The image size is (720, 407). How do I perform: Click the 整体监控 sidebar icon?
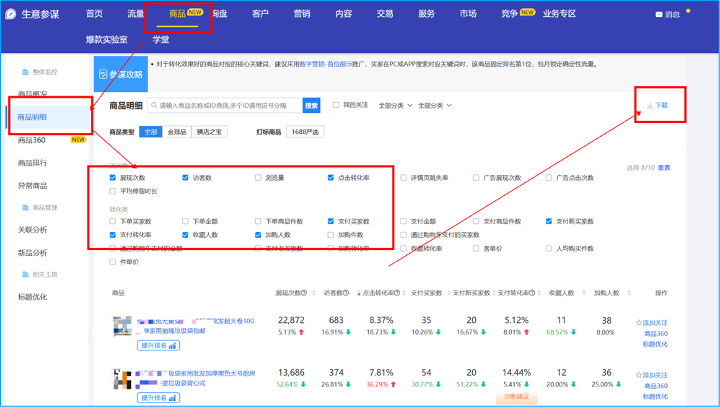click(x=27, y=74)
